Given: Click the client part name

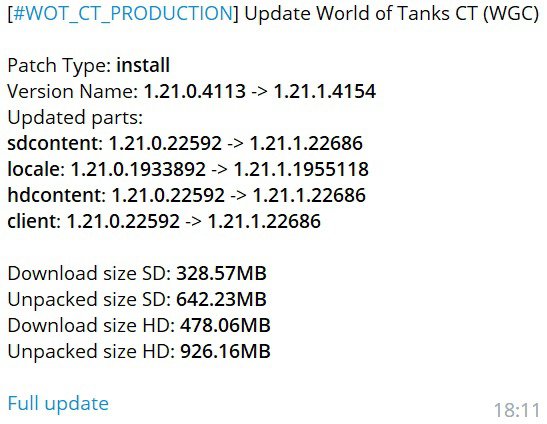Looking at the screenshot, I should (34, 221).
